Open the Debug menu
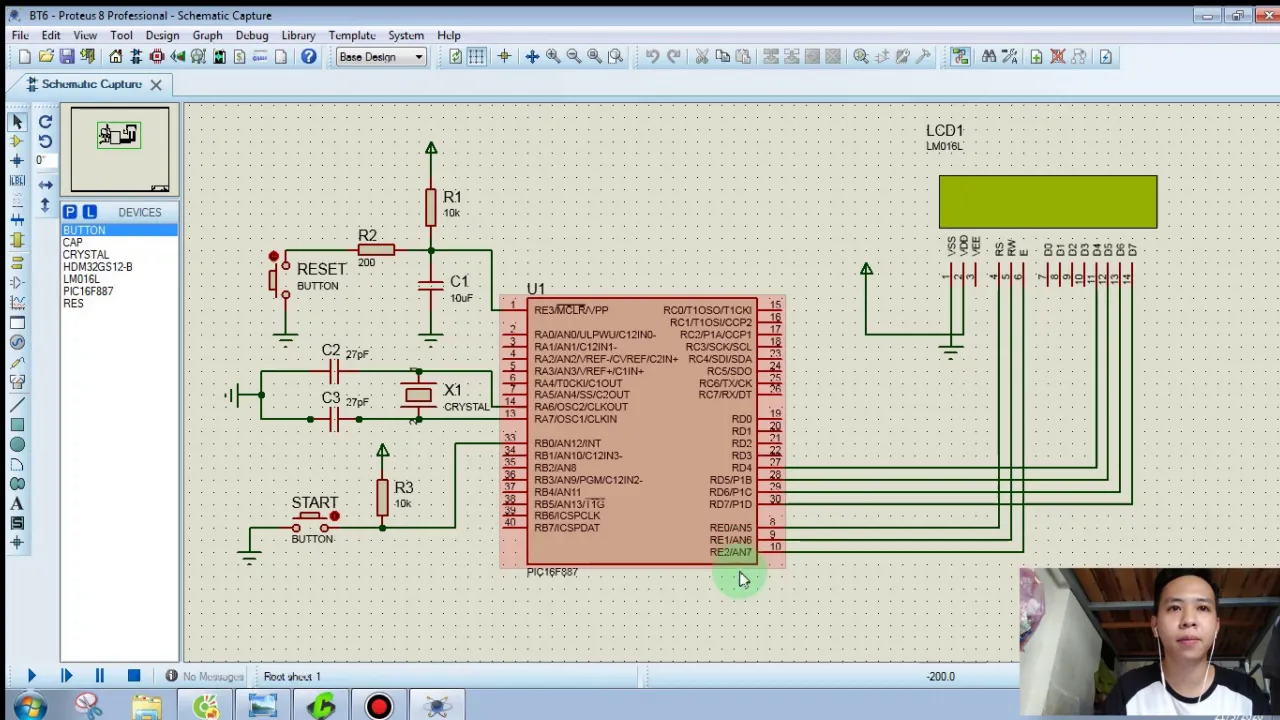Image resolution: width=1280 pixels, height=720 pixels. click(x=251, y=35)
